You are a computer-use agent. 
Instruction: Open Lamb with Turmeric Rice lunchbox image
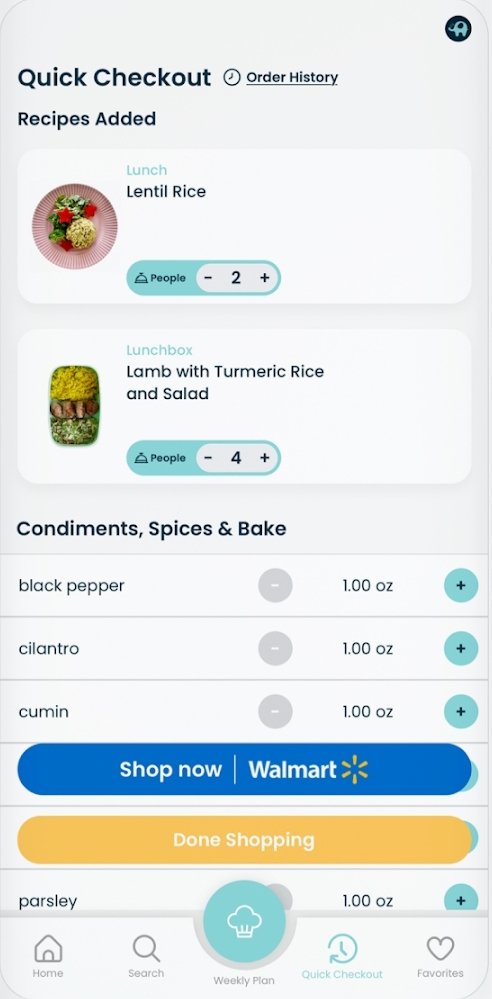(x=75, y=405)
